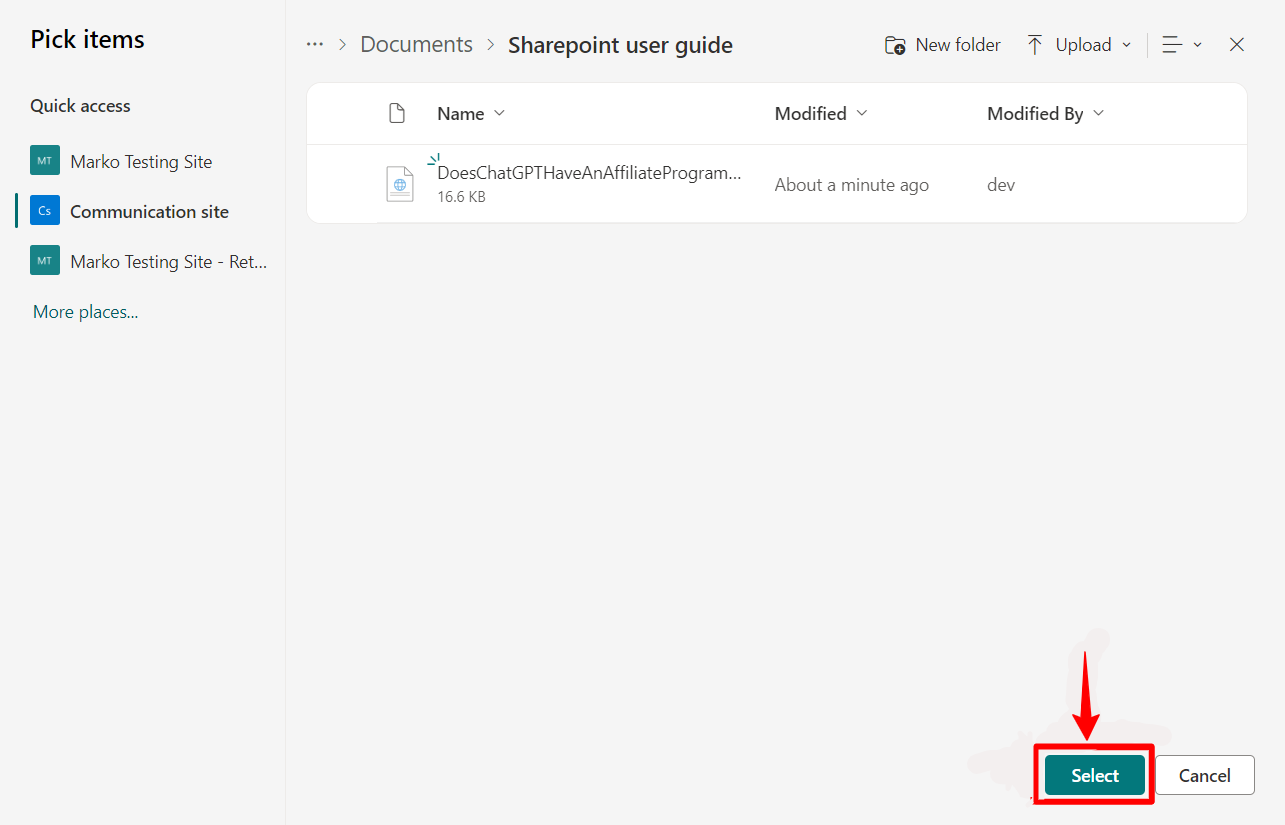Close the Pick items dialog
The image size is (1285, 825).
1237,45
